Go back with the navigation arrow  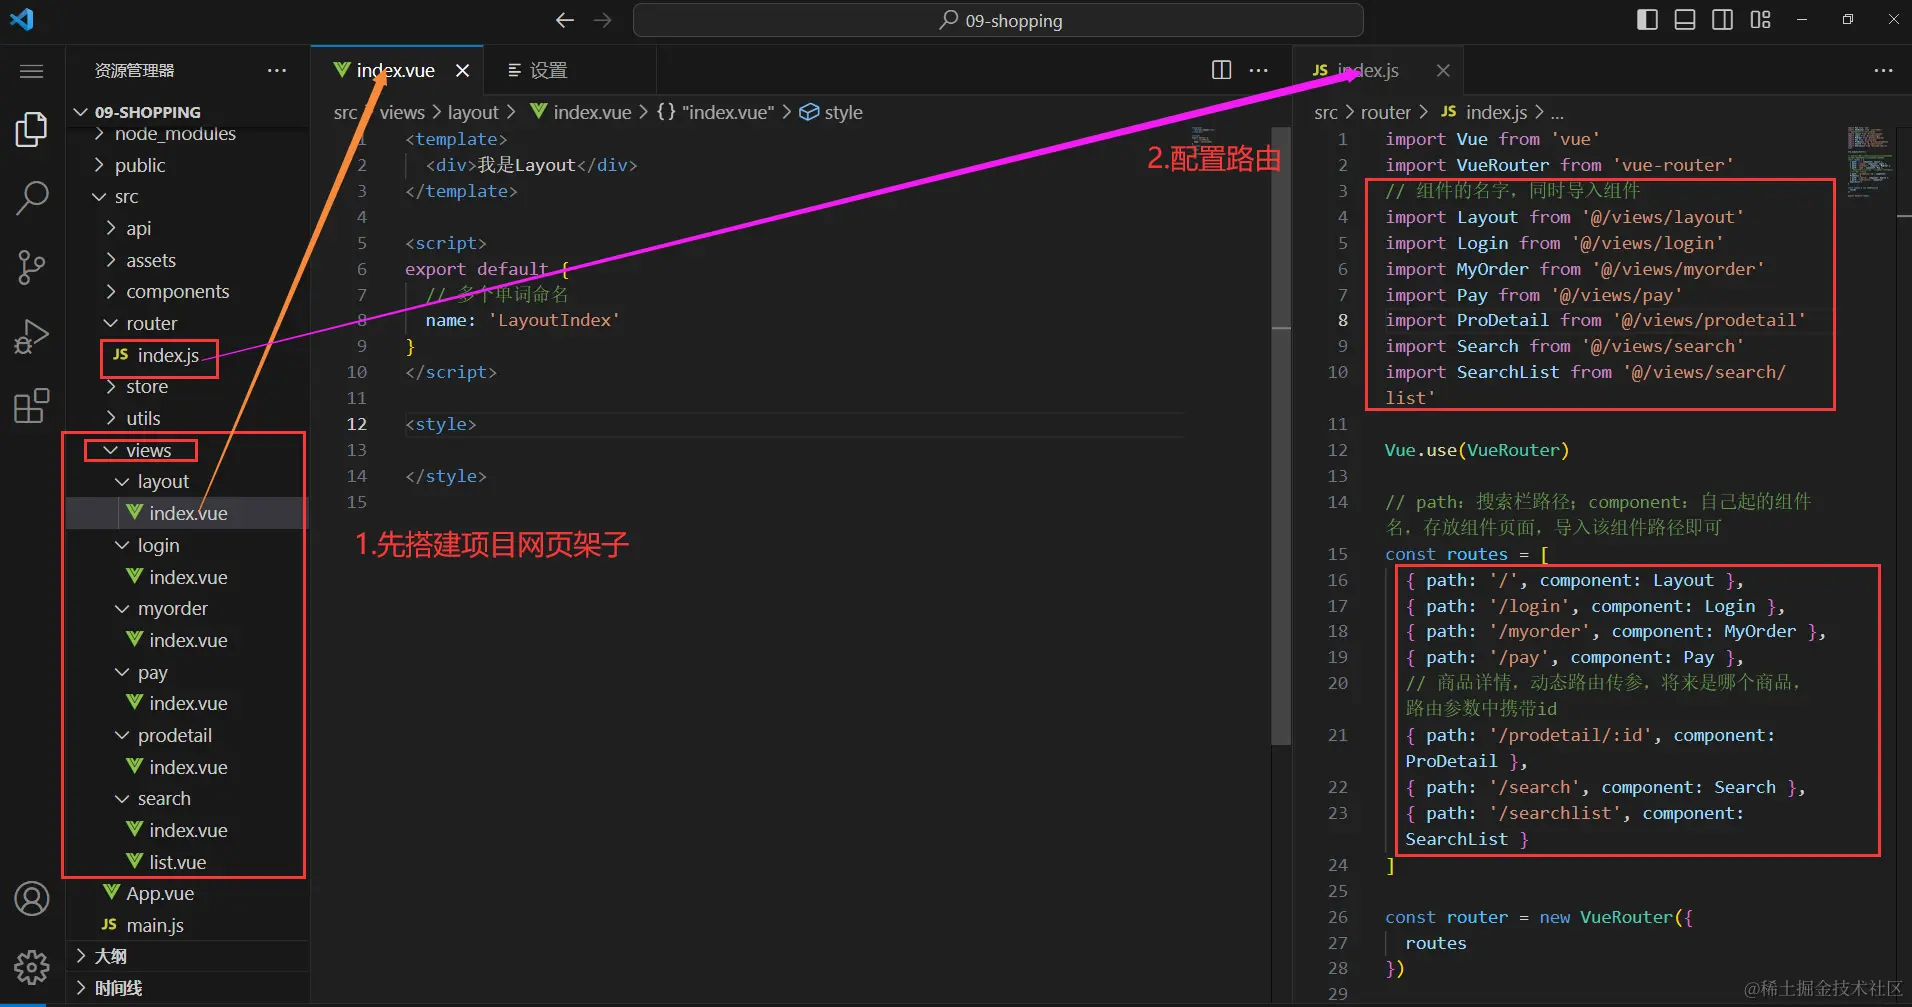coord(565,20)
